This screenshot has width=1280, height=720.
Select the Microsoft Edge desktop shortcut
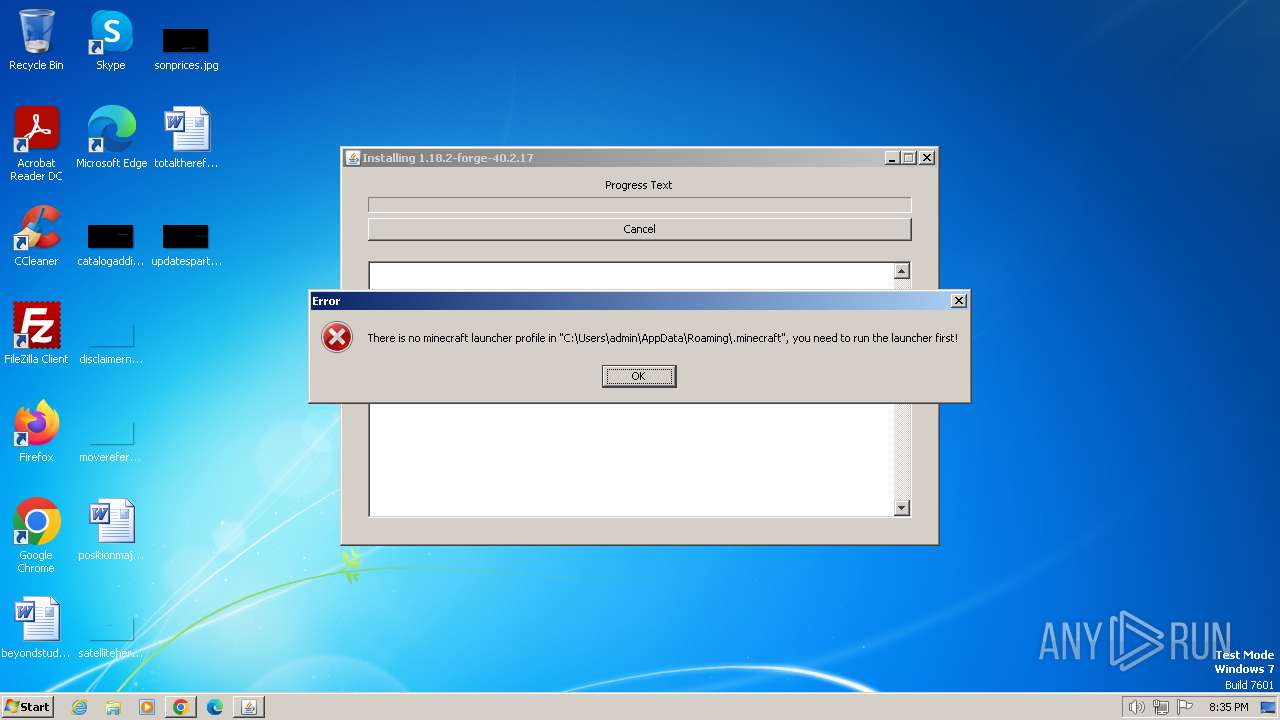(111, 138)
